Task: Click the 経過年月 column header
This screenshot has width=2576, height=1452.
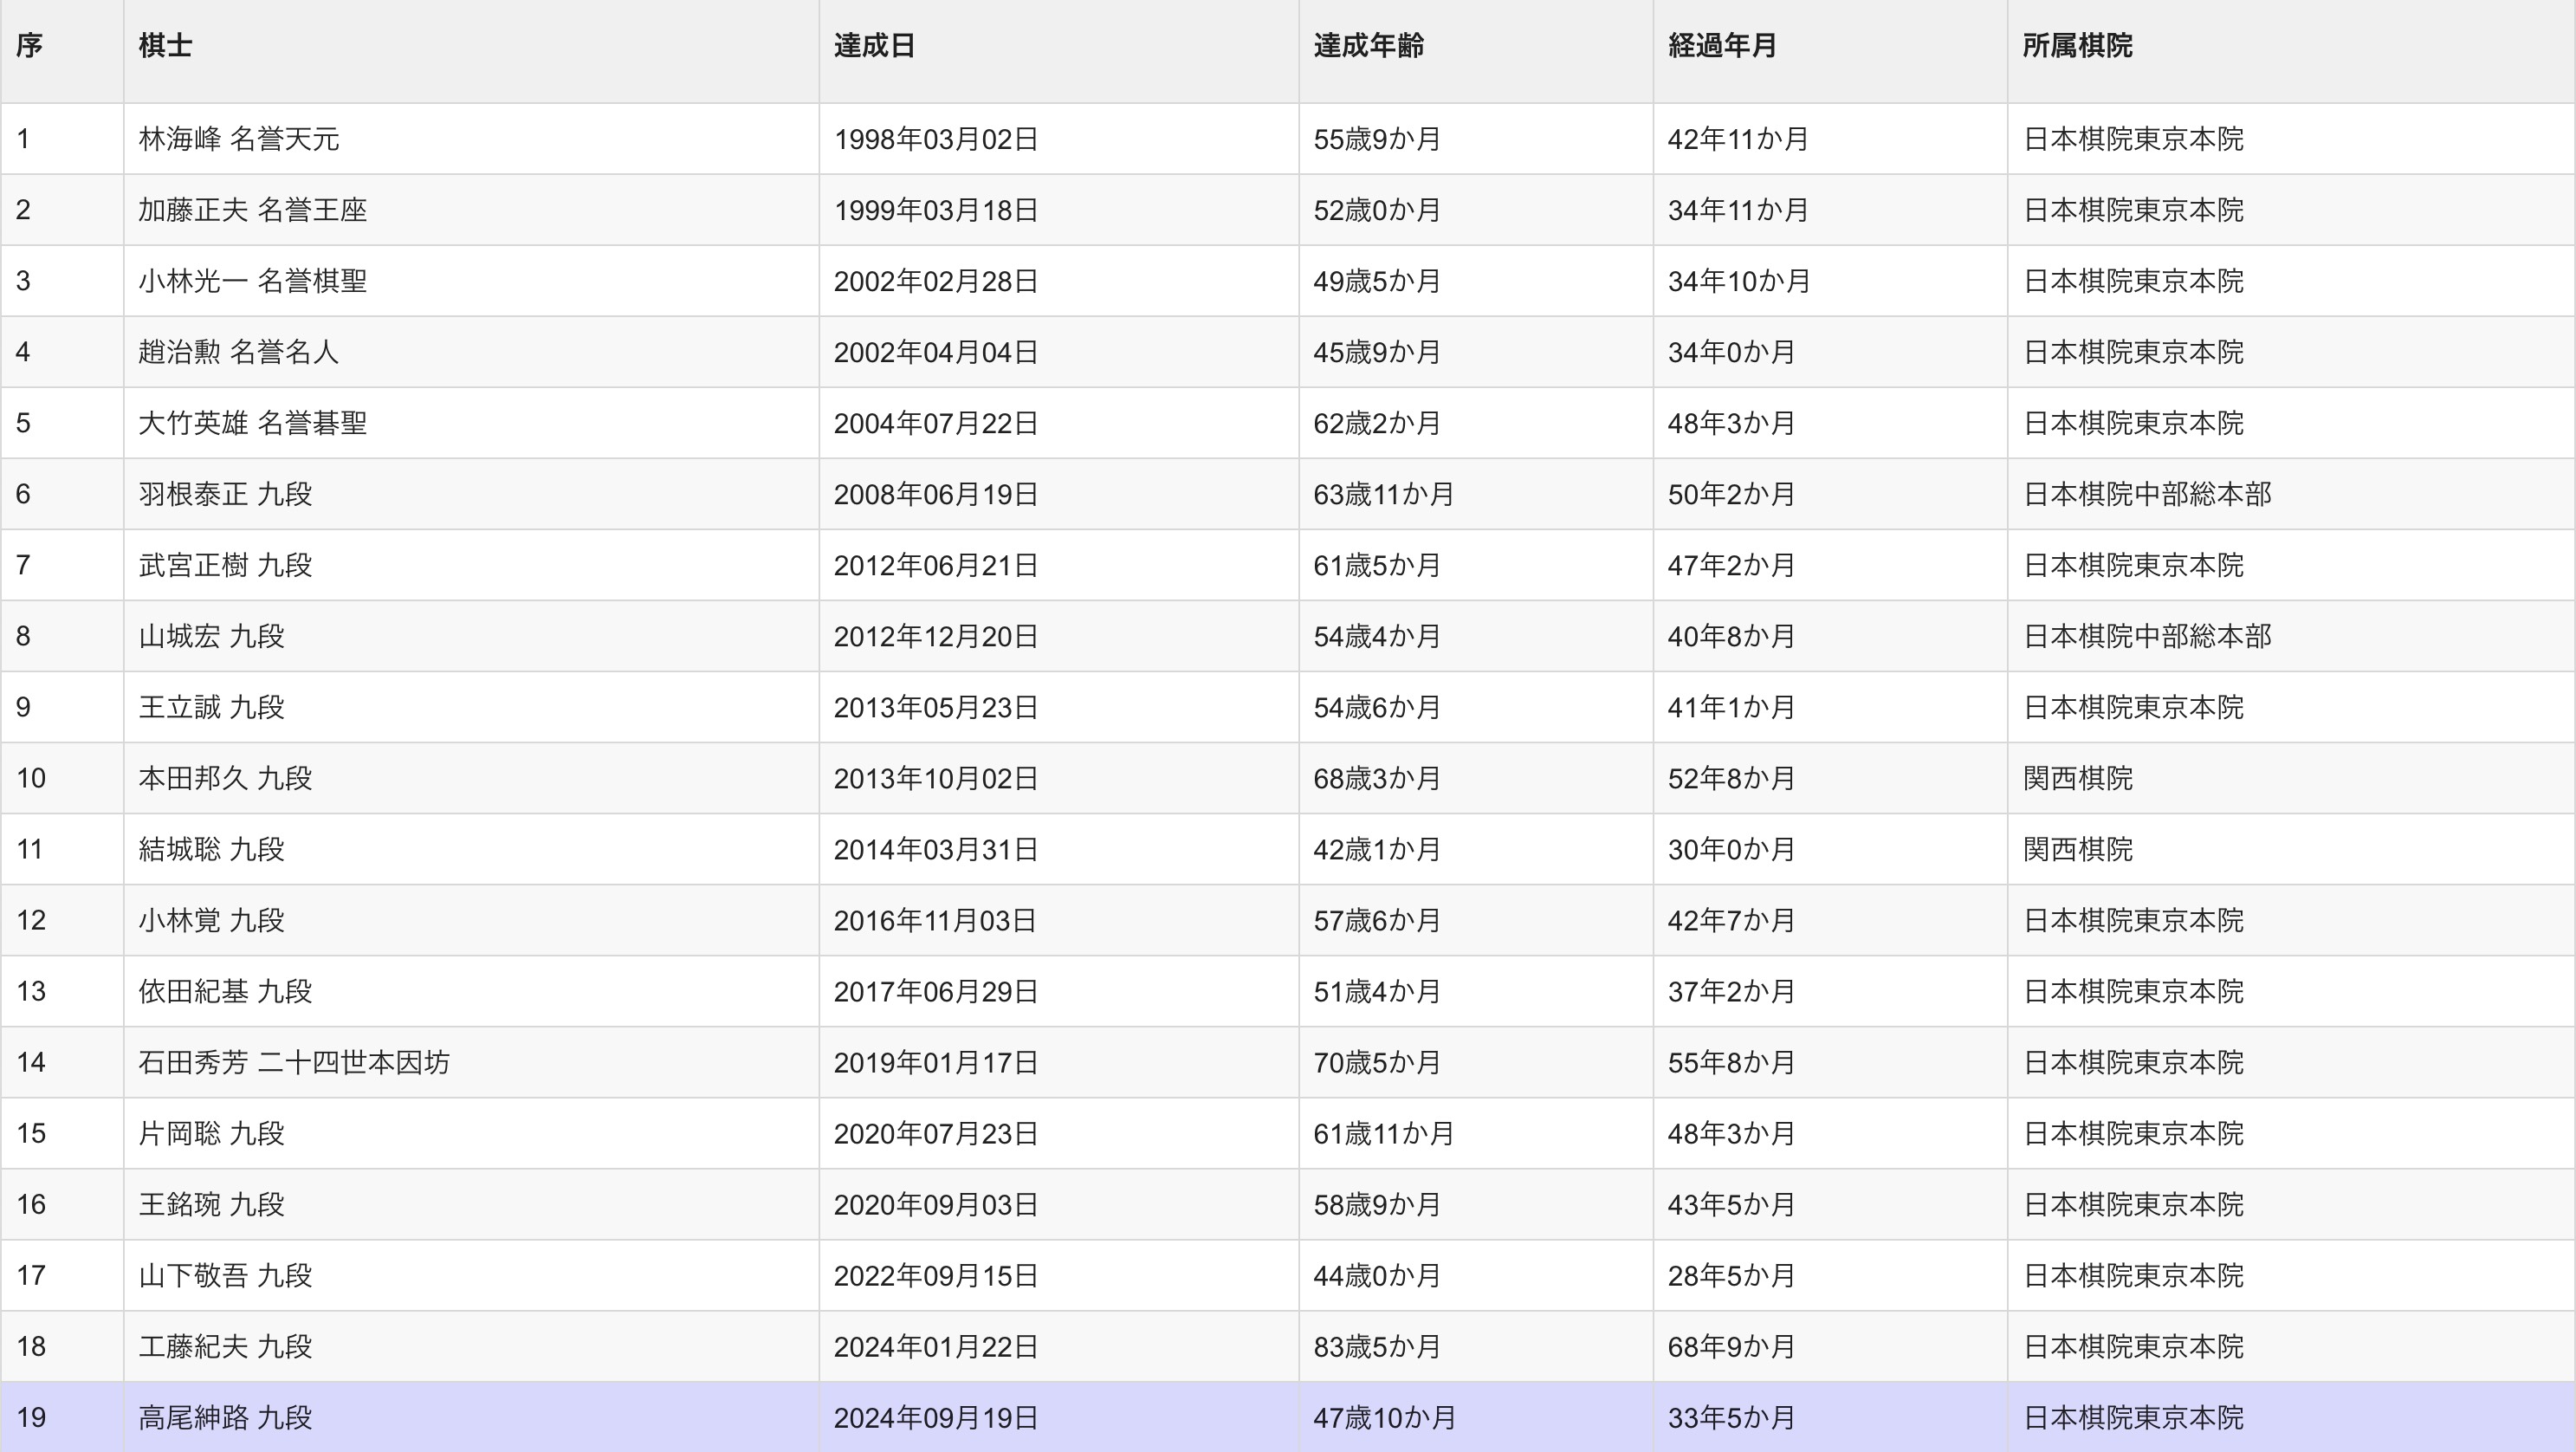Action: click(1721, 46)
